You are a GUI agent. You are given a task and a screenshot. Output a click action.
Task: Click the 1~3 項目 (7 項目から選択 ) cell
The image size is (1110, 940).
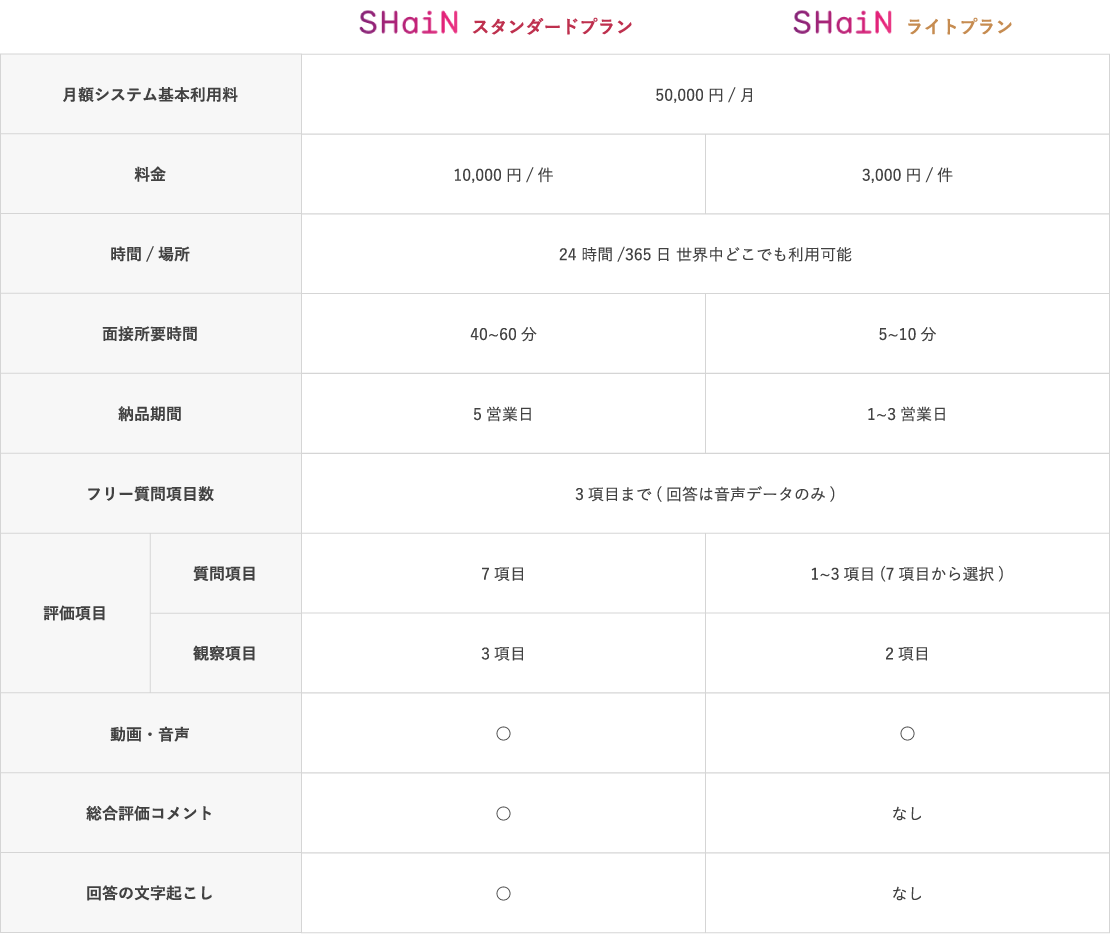point(907,574)
